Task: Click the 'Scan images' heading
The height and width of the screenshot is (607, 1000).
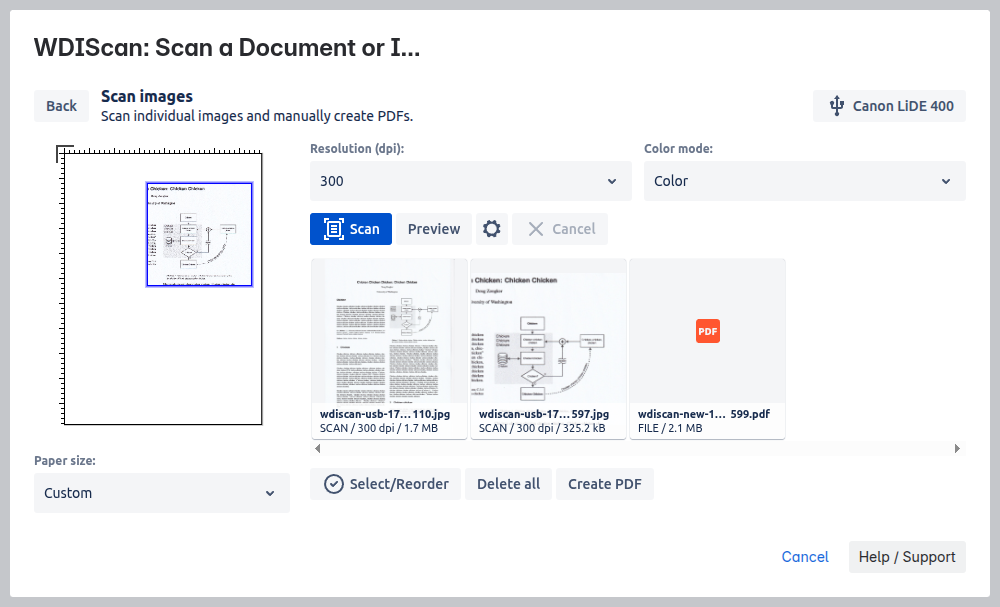Action: 147,96
